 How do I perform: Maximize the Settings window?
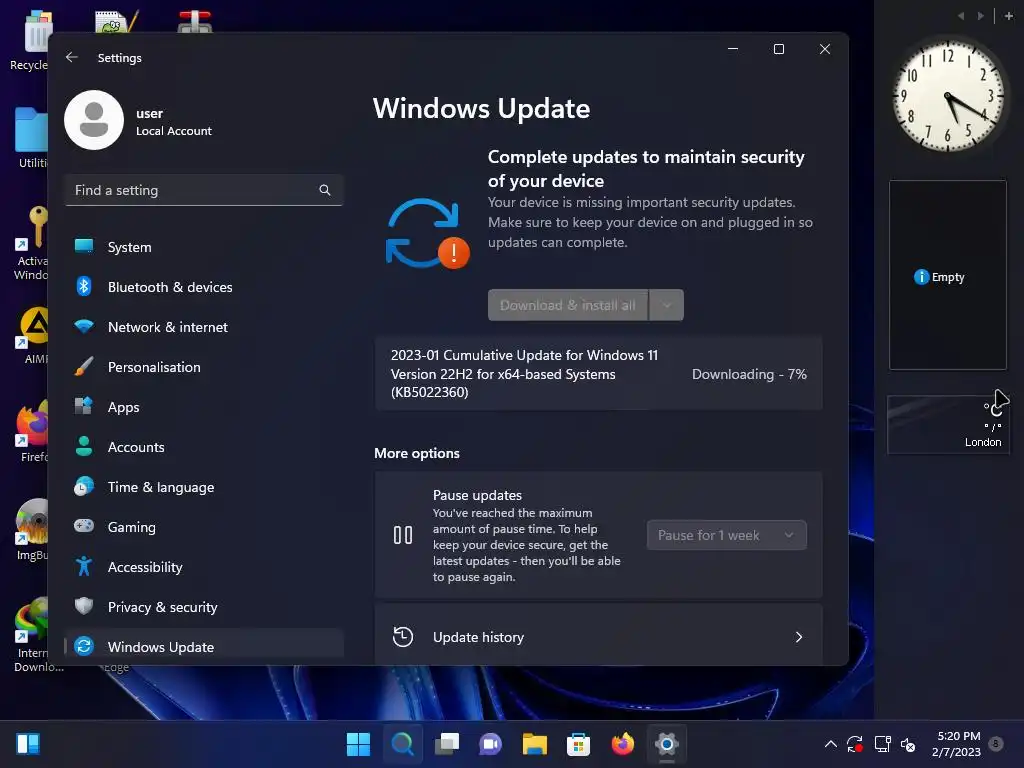tap(778, 49)
